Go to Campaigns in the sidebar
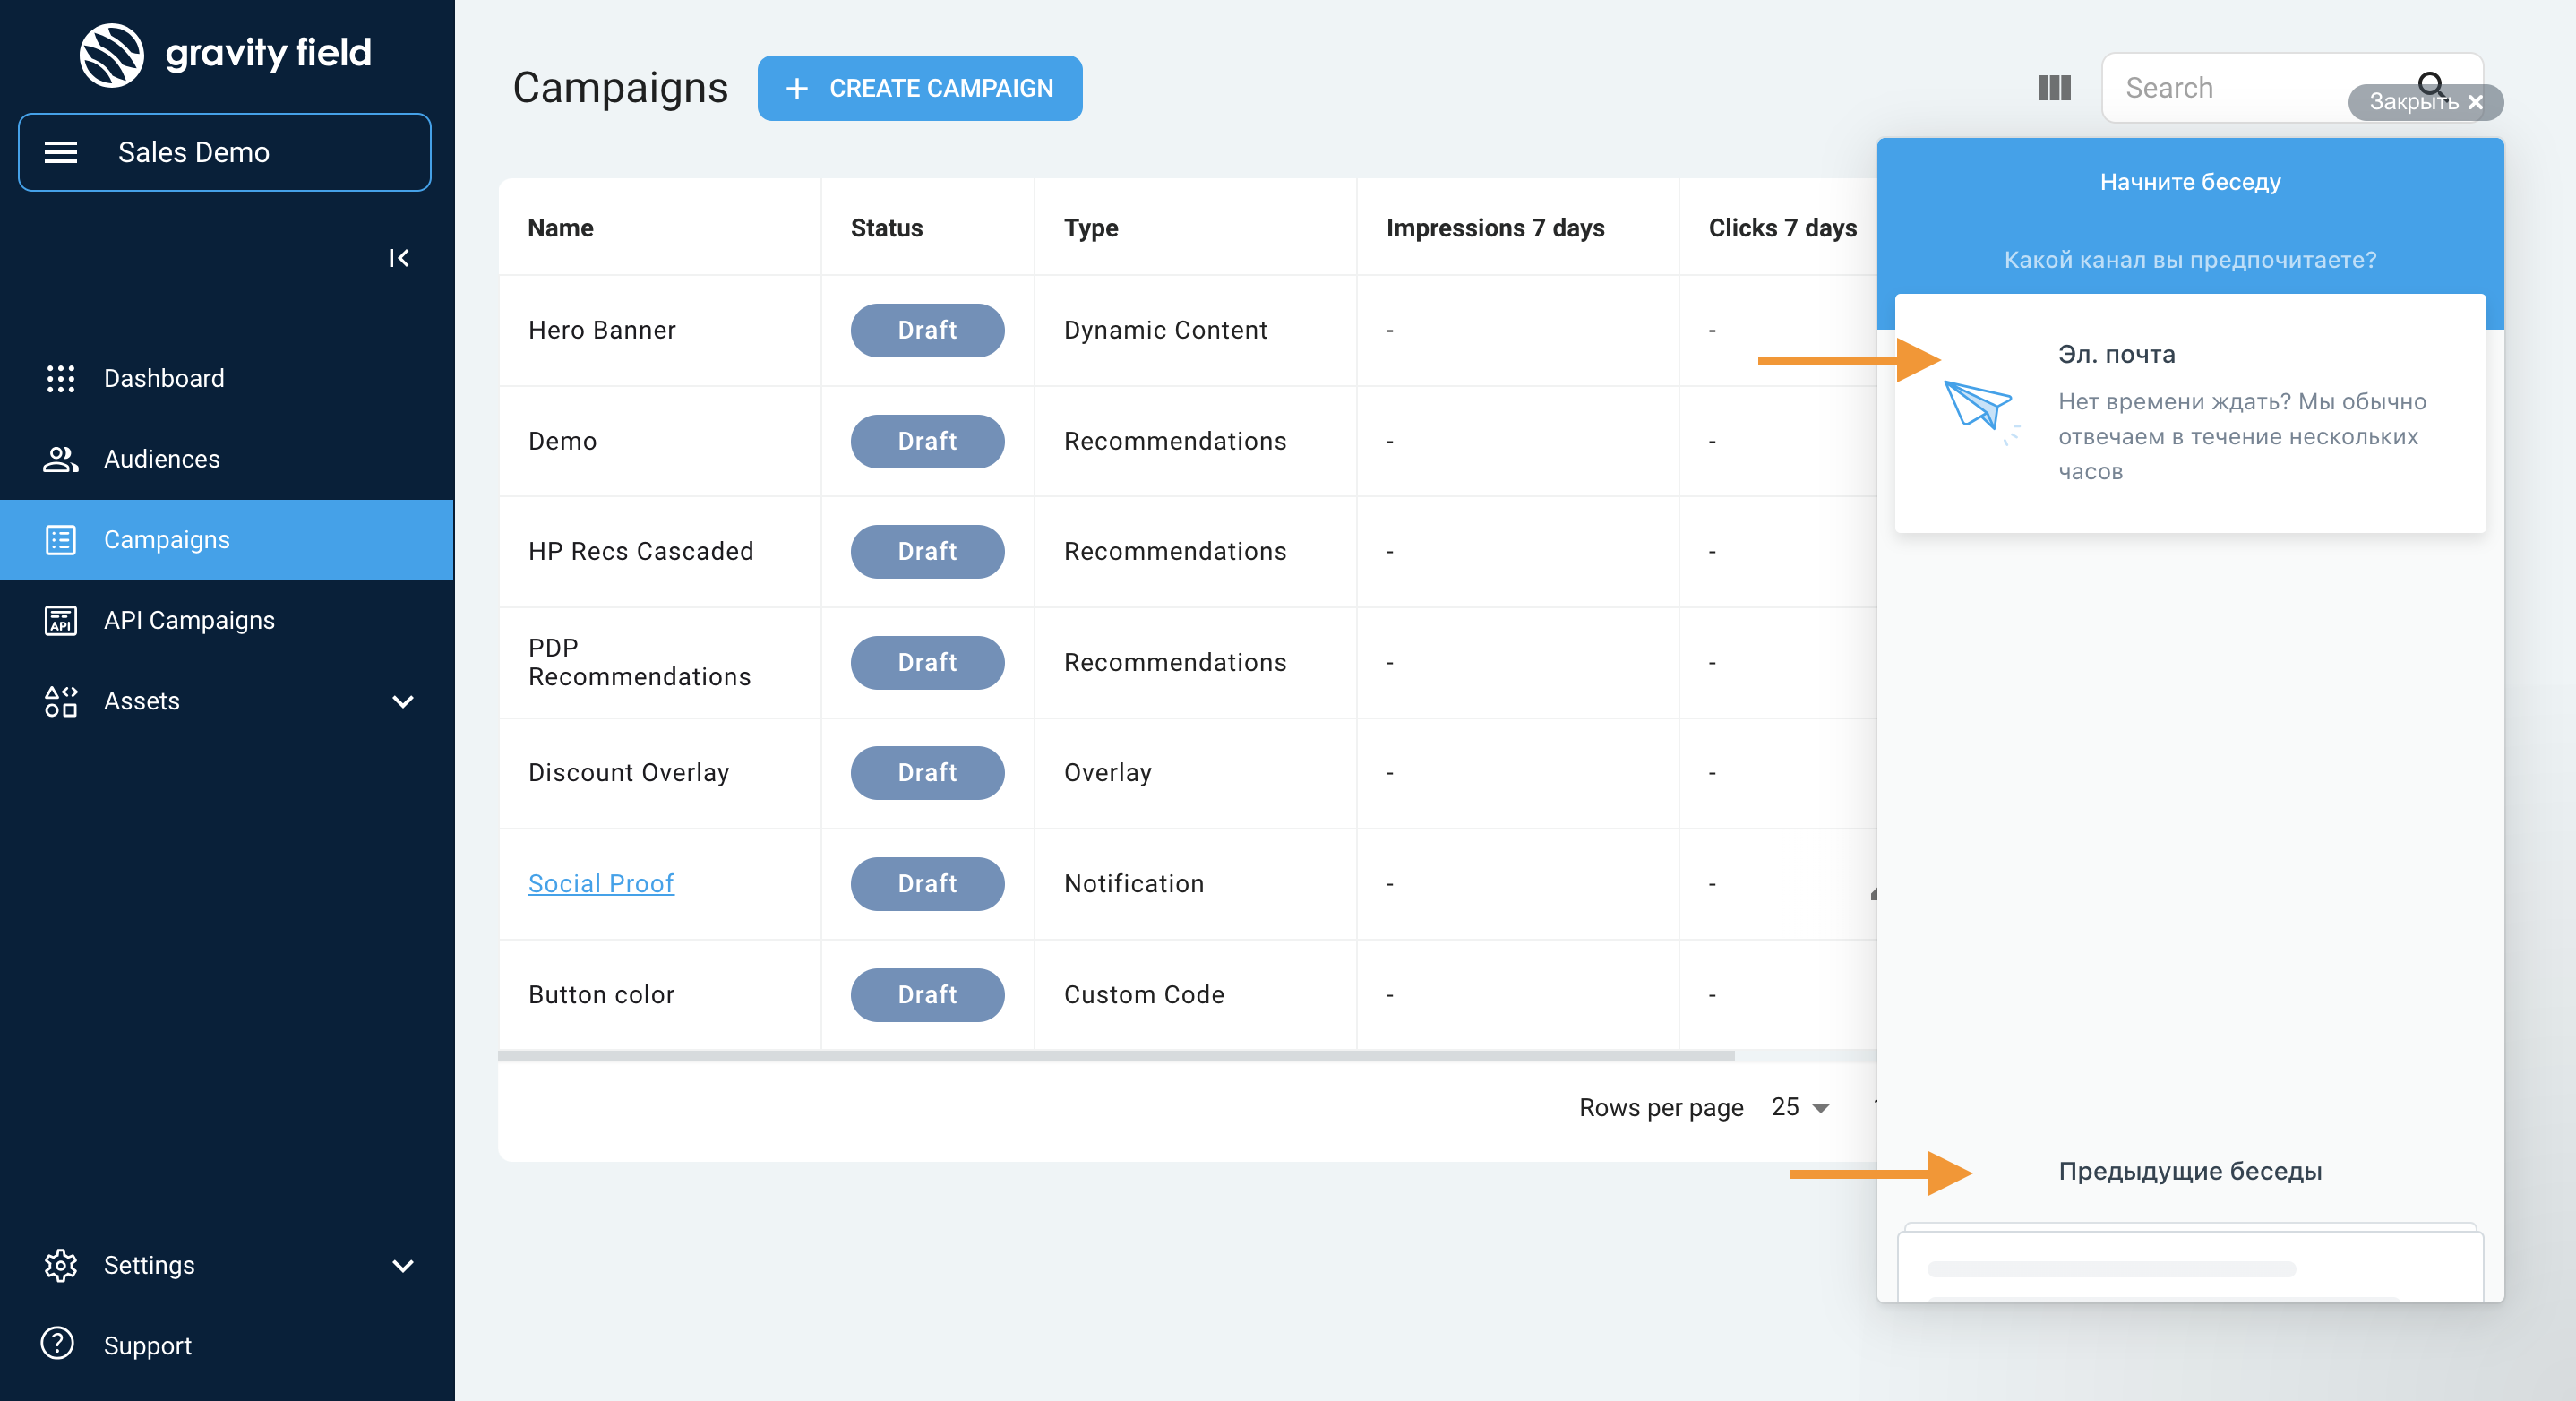This screenshot has height=1401, width=2576. coord(166,540)
